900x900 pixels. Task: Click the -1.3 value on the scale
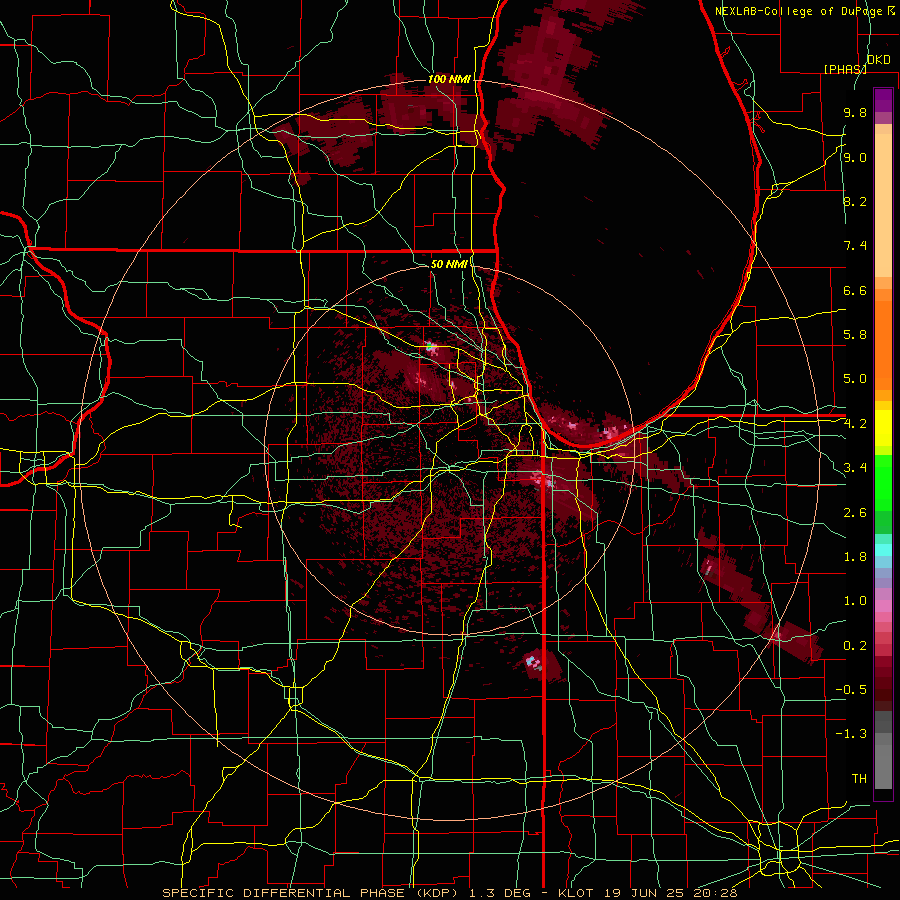(851, 734)
